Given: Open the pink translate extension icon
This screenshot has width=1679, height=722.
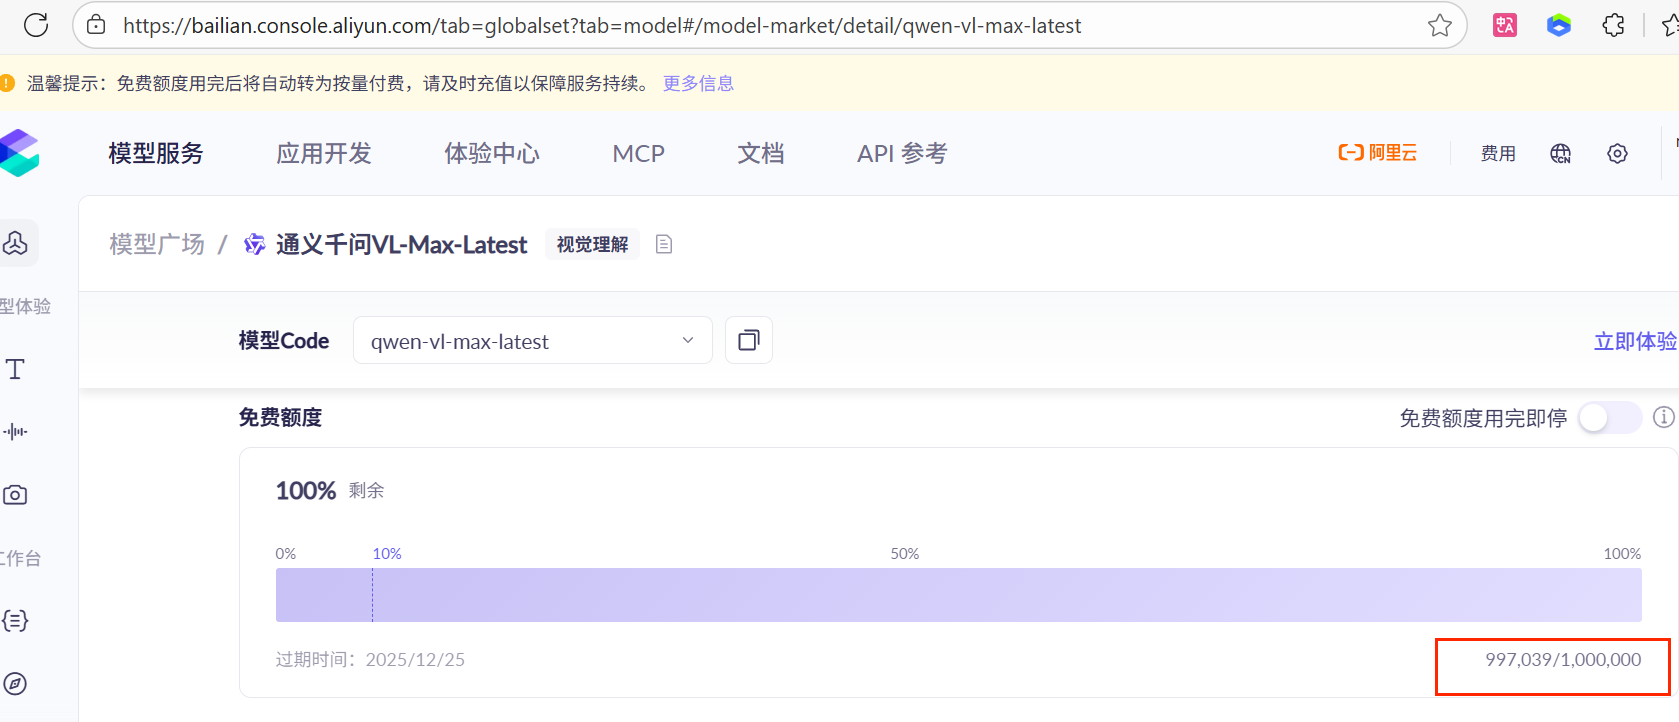Looking at the screenshot, I should click(1505, 25).
